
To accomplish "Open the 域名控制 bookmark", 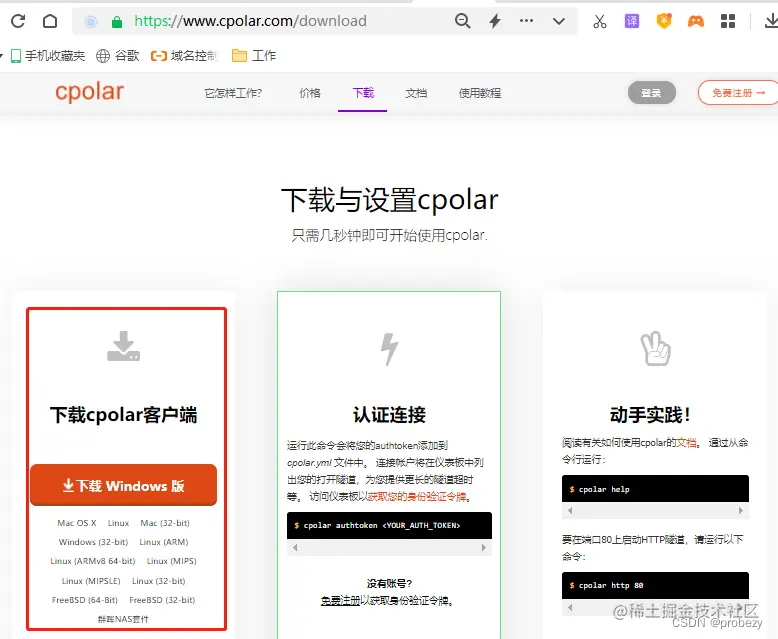I will [185, 56].
